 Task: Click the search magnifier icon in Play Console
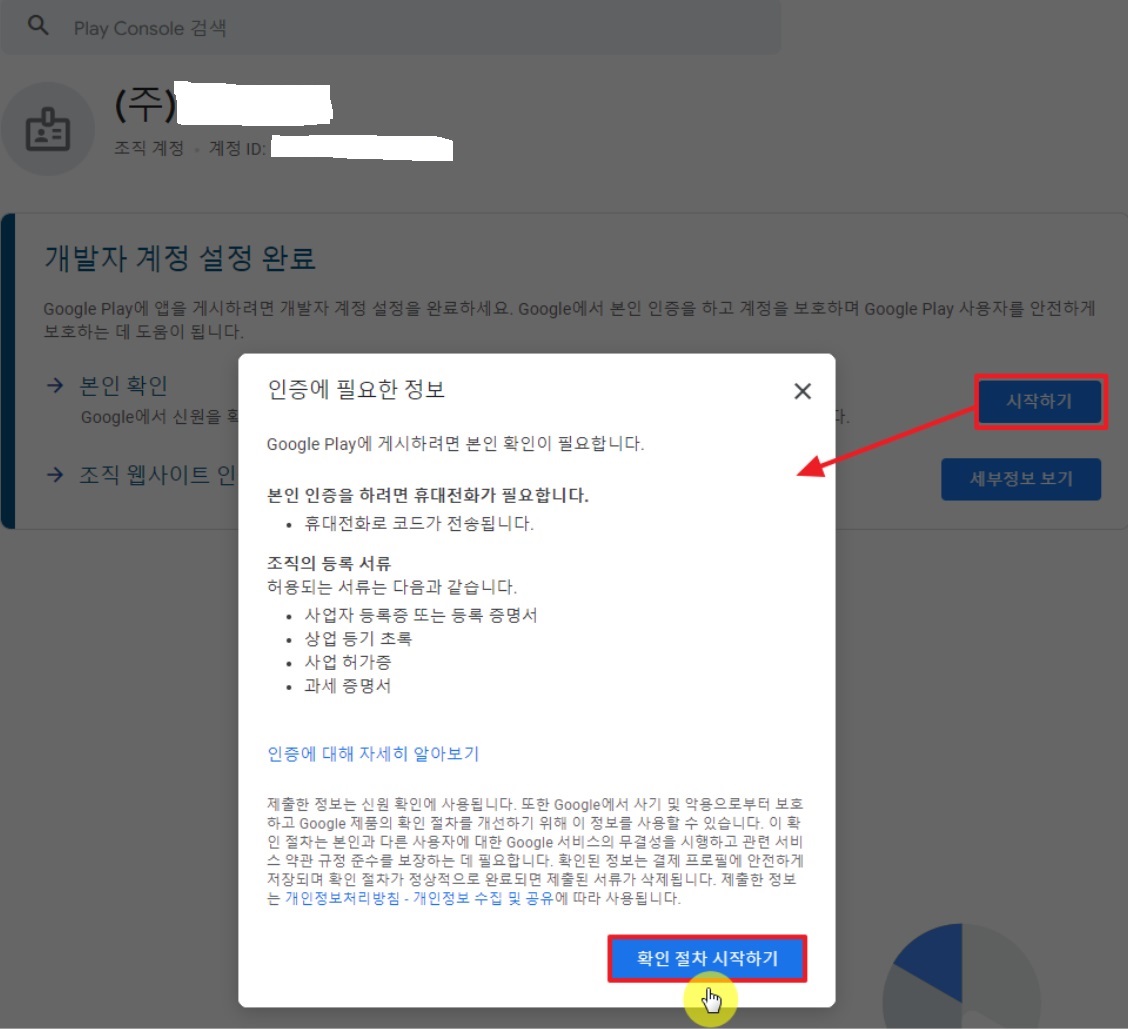click(38, 26)
